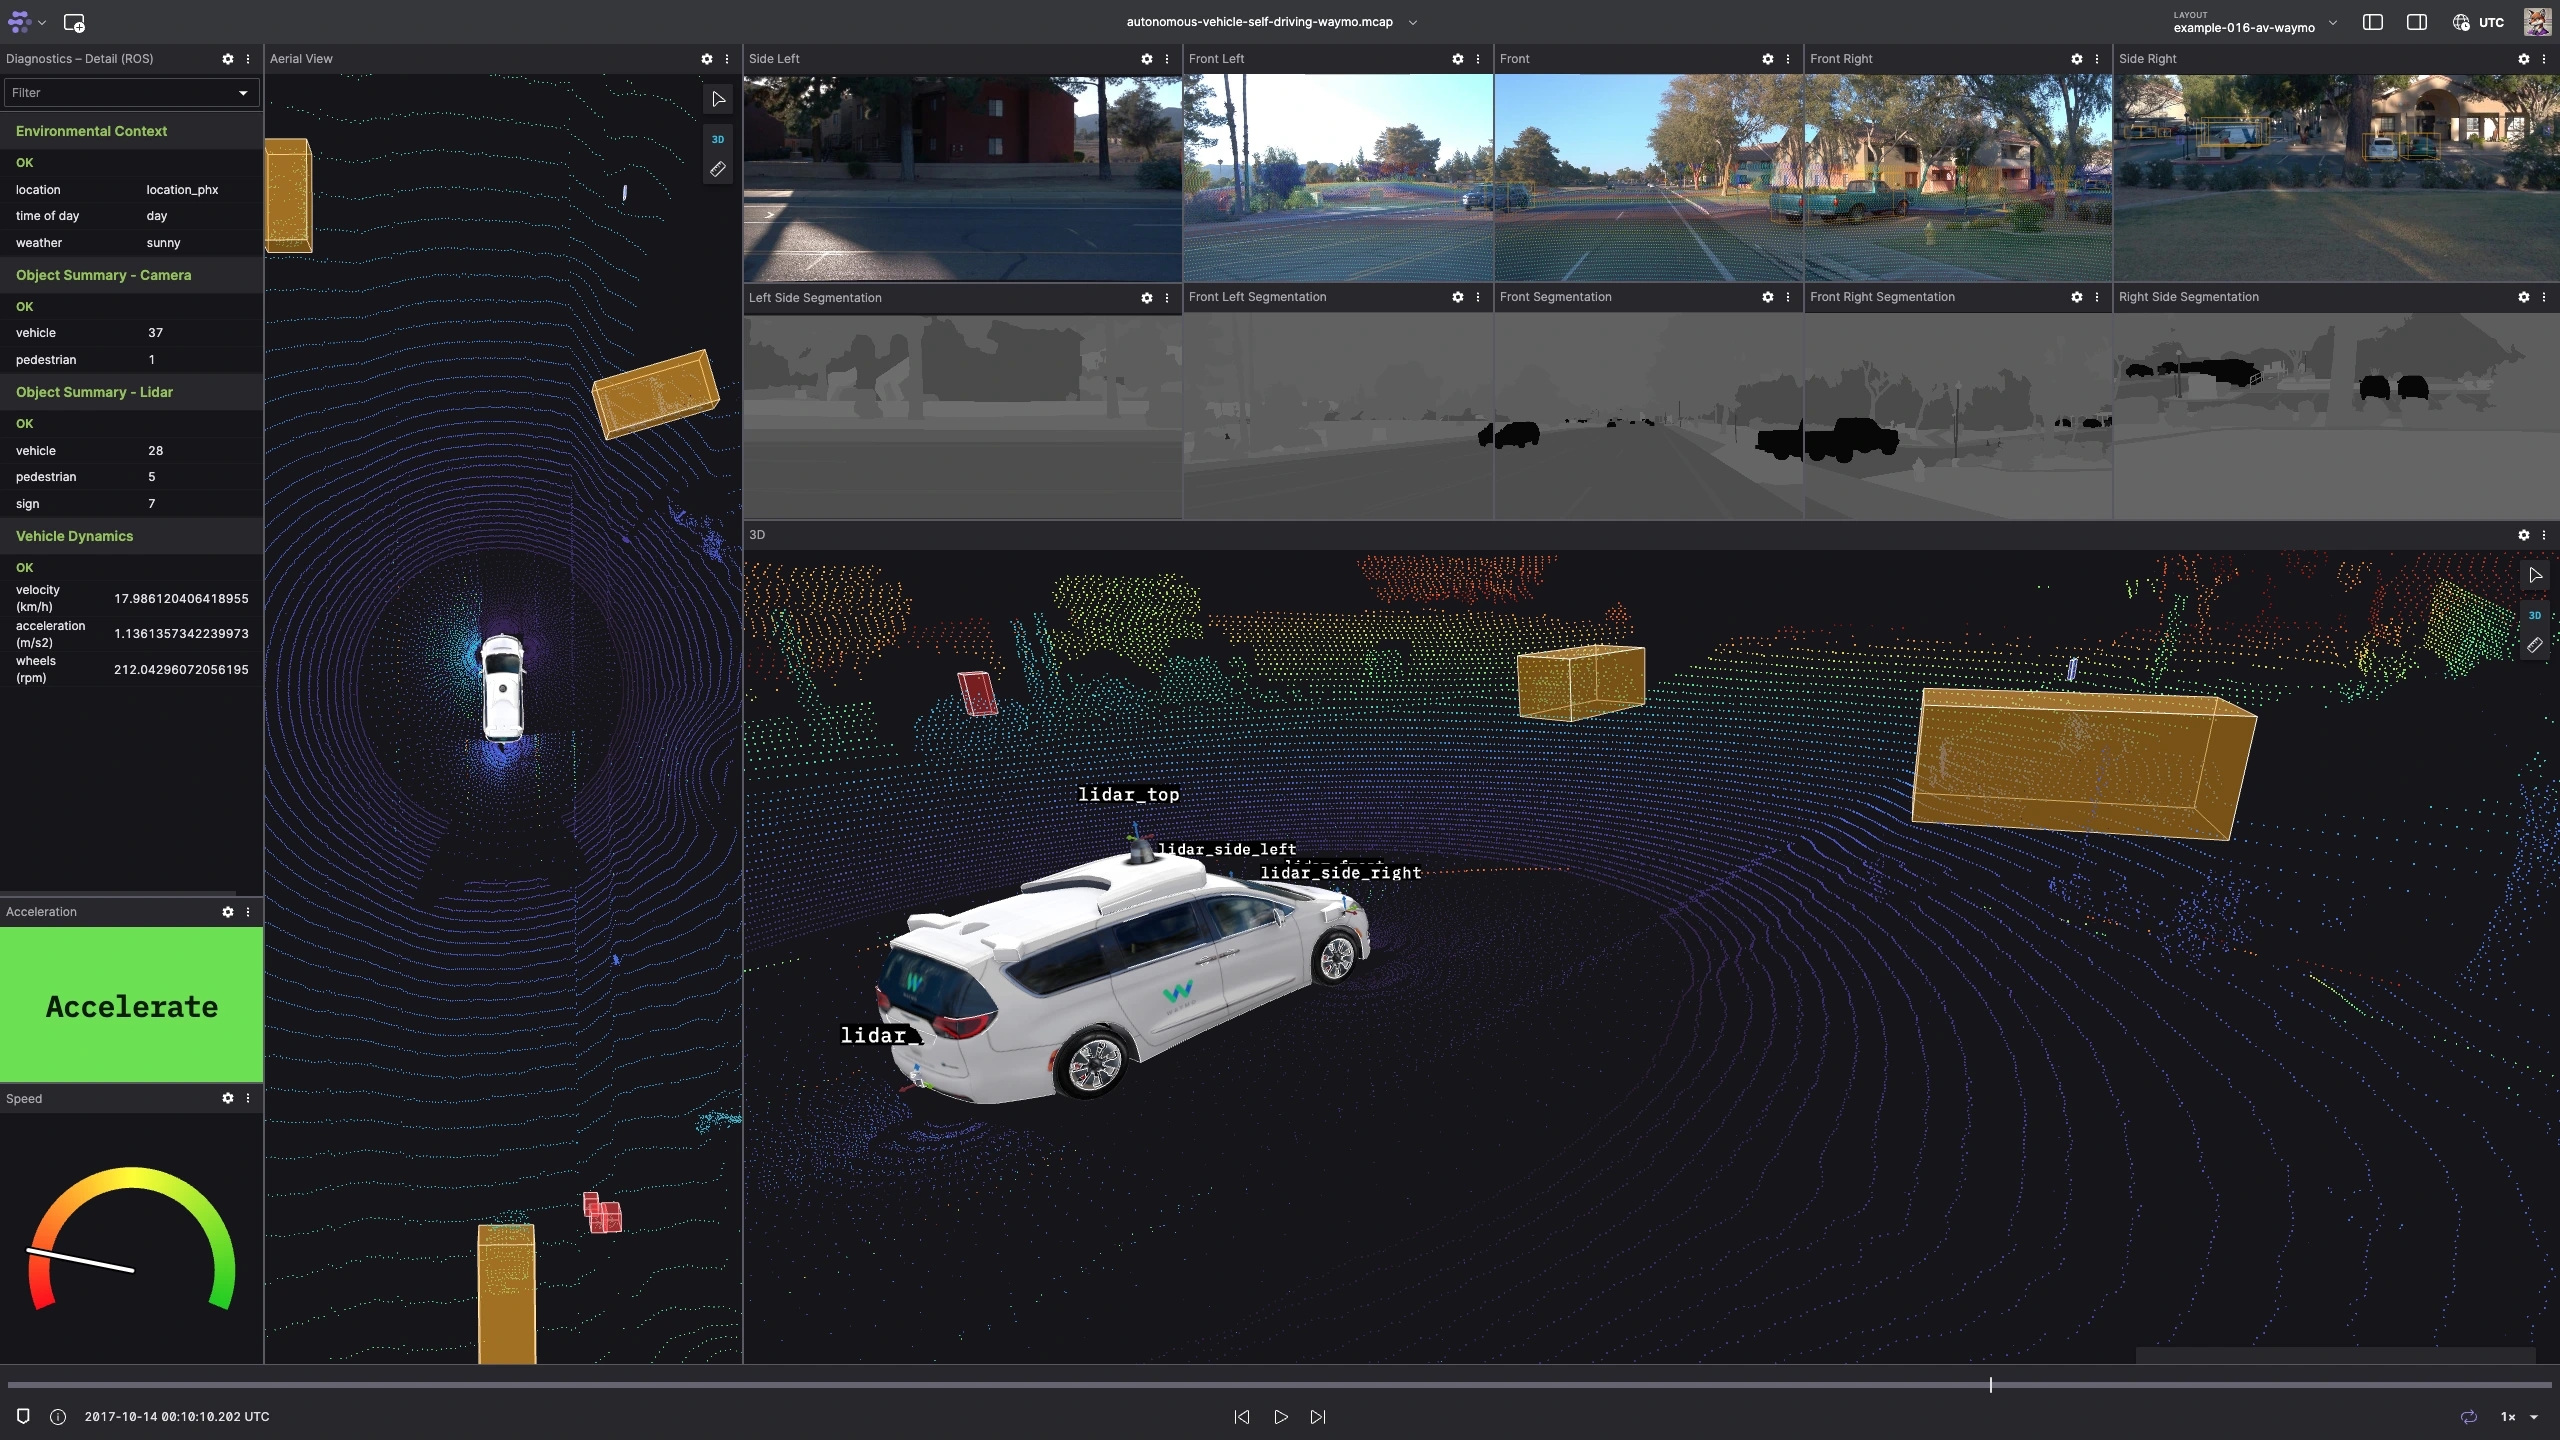Skip to the next frame with seek-forward button
2560x1440 pixels.
[1318, 1417]
